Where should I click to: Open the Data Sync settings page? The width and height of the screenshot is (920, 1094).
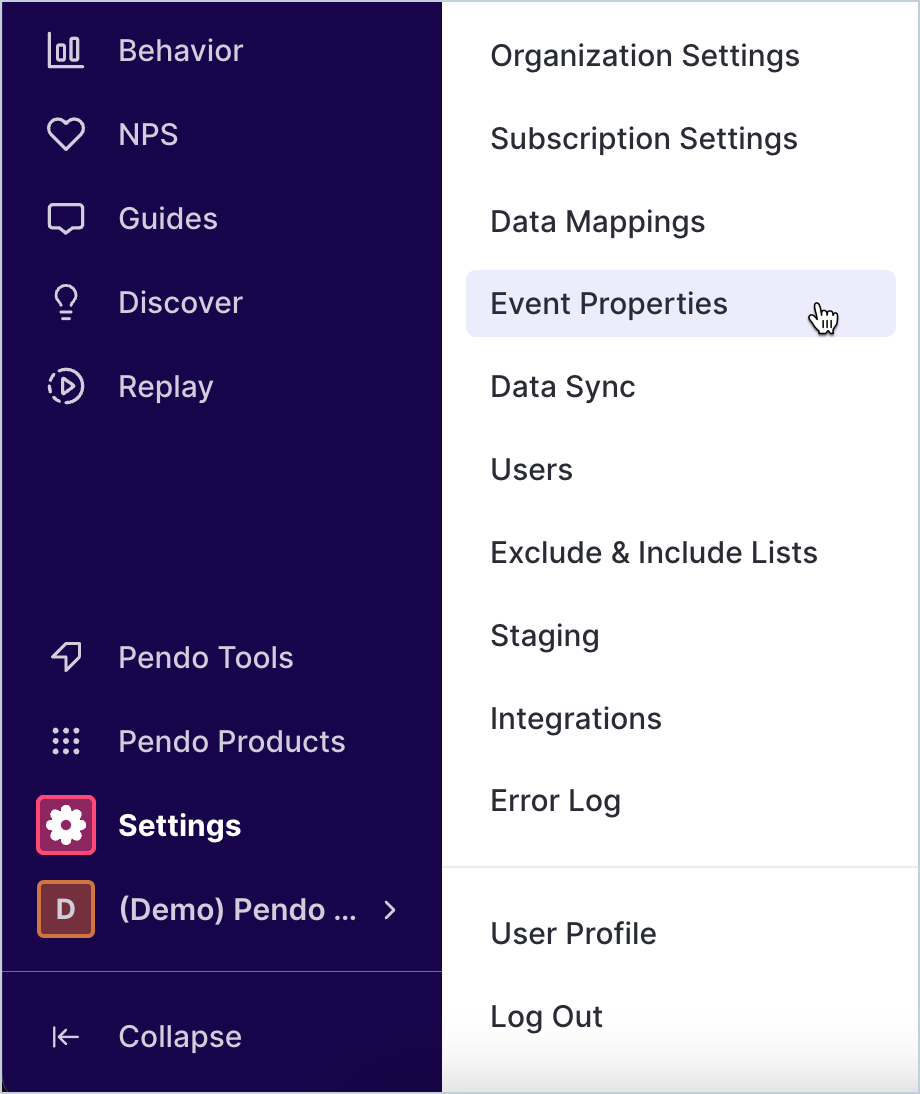point(563,387)
